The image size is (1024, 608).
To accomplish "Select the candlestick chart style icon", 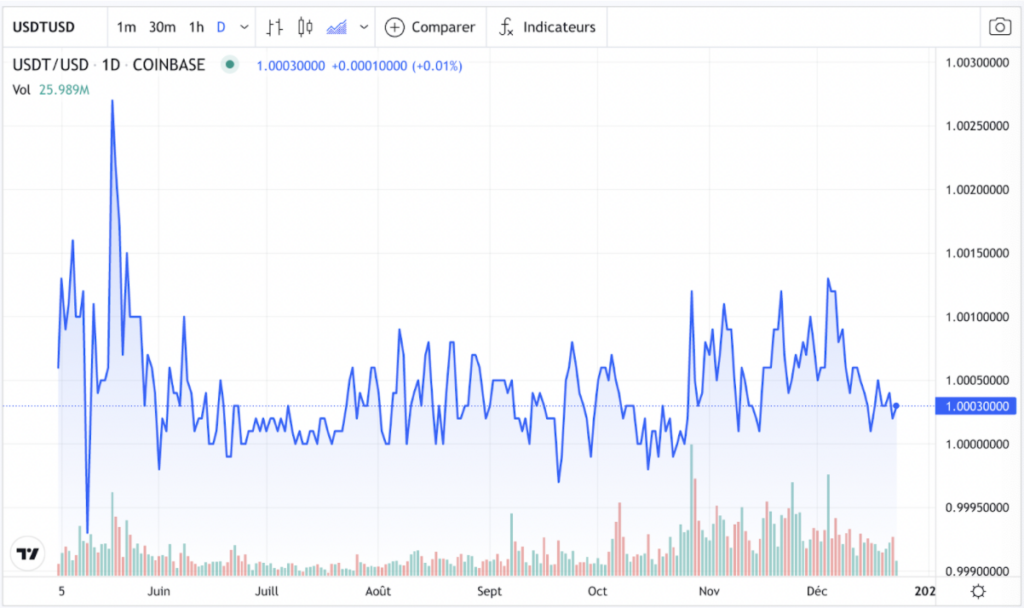I will 306,27.
